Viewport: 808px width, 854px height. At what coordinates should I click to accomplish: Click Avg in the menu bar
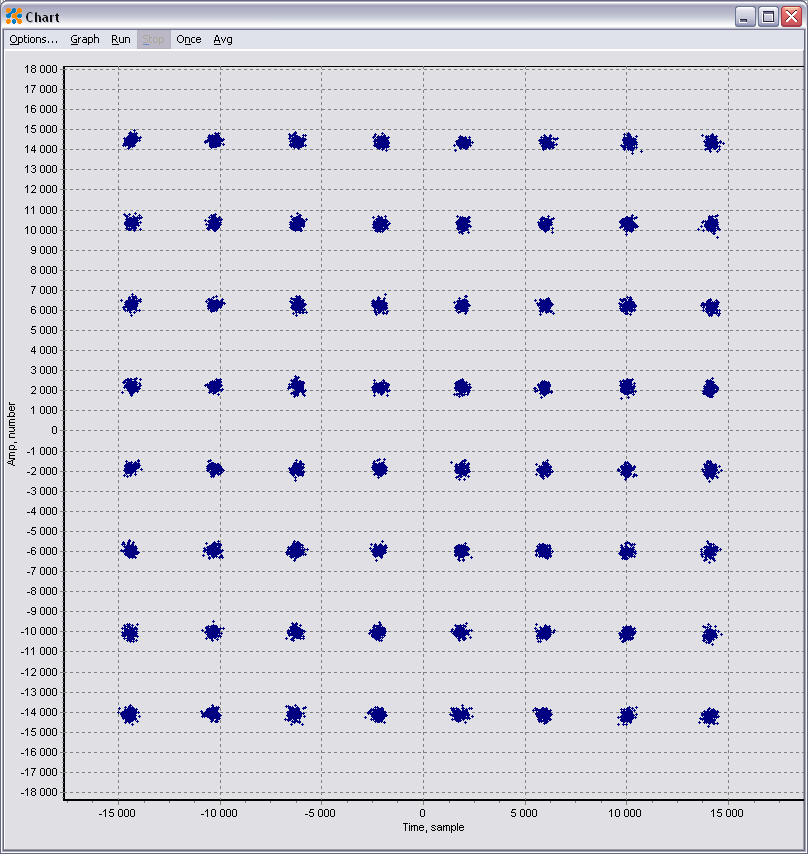pyautogui.click(x=223, y=39)
